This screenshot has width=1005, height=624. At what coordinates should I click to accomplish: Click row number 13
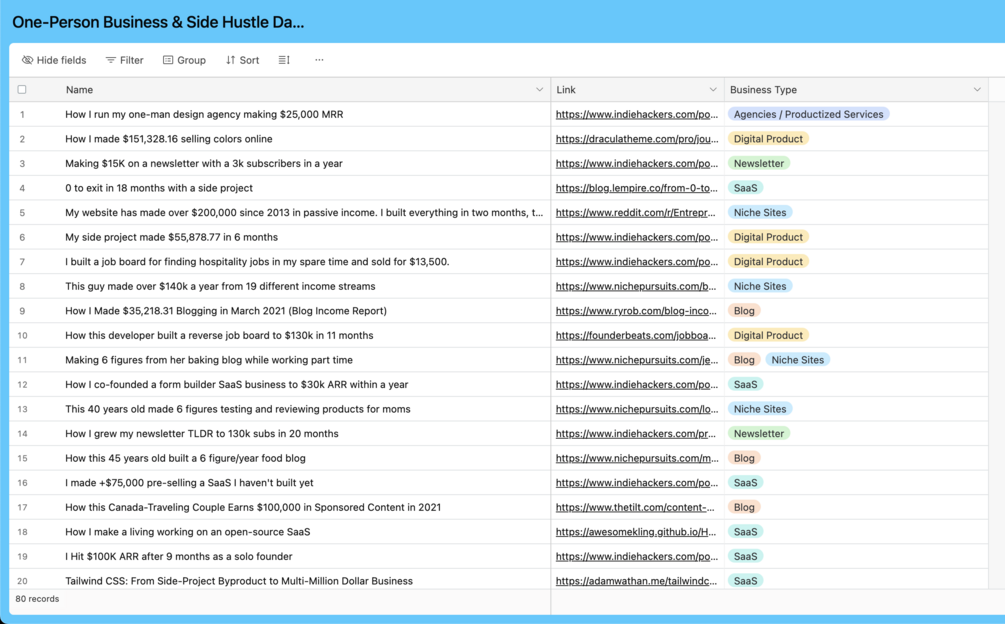22,409
